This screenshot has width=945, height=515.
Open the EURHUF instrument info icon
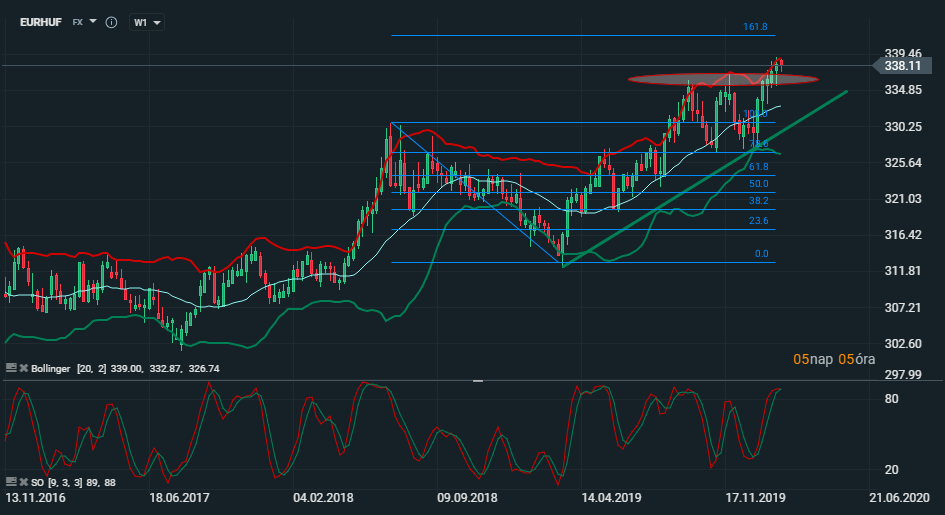point(111,22)
